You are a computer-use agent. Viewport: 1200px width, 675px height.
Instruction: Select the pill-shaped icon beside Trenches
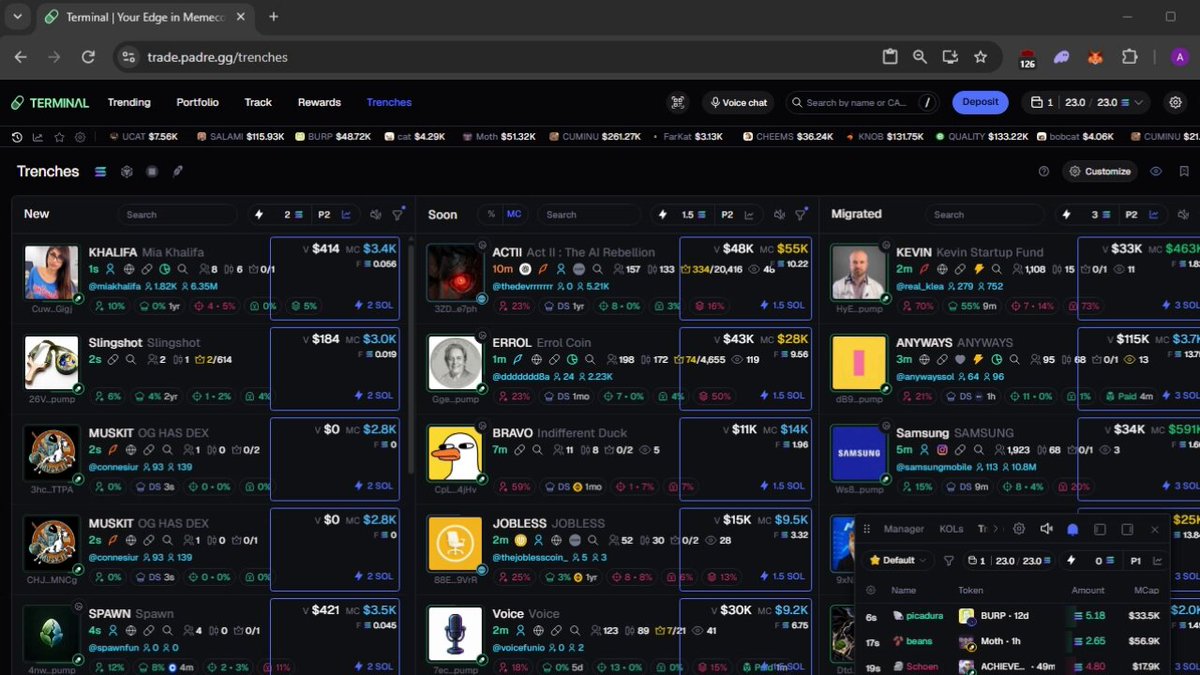pos(178,171)
